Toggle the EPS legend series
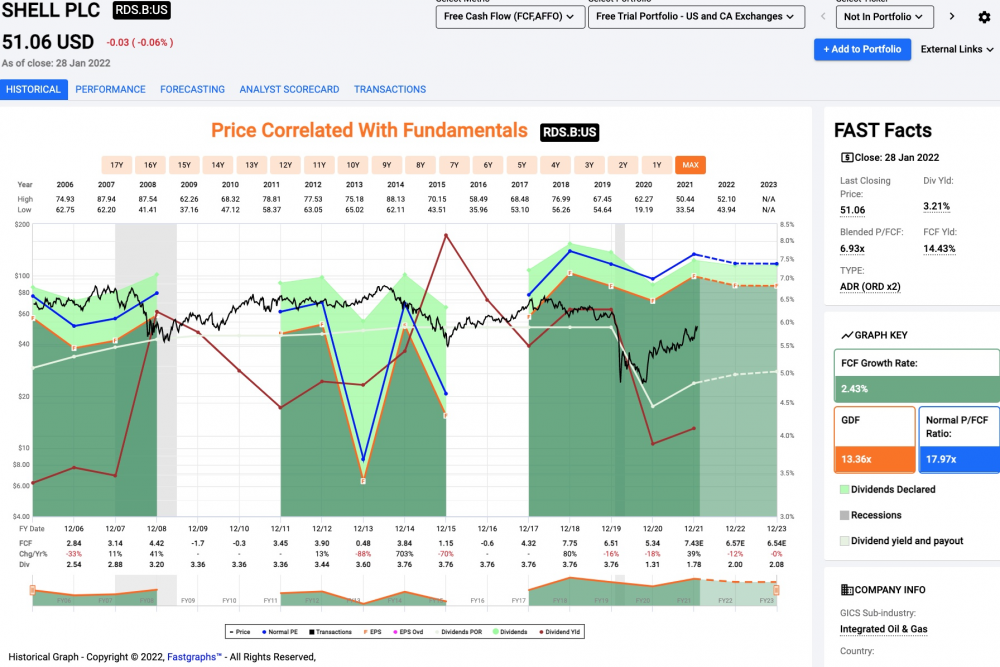The image size is (1000, 667). pyautogui.click(x=372, y=632)
